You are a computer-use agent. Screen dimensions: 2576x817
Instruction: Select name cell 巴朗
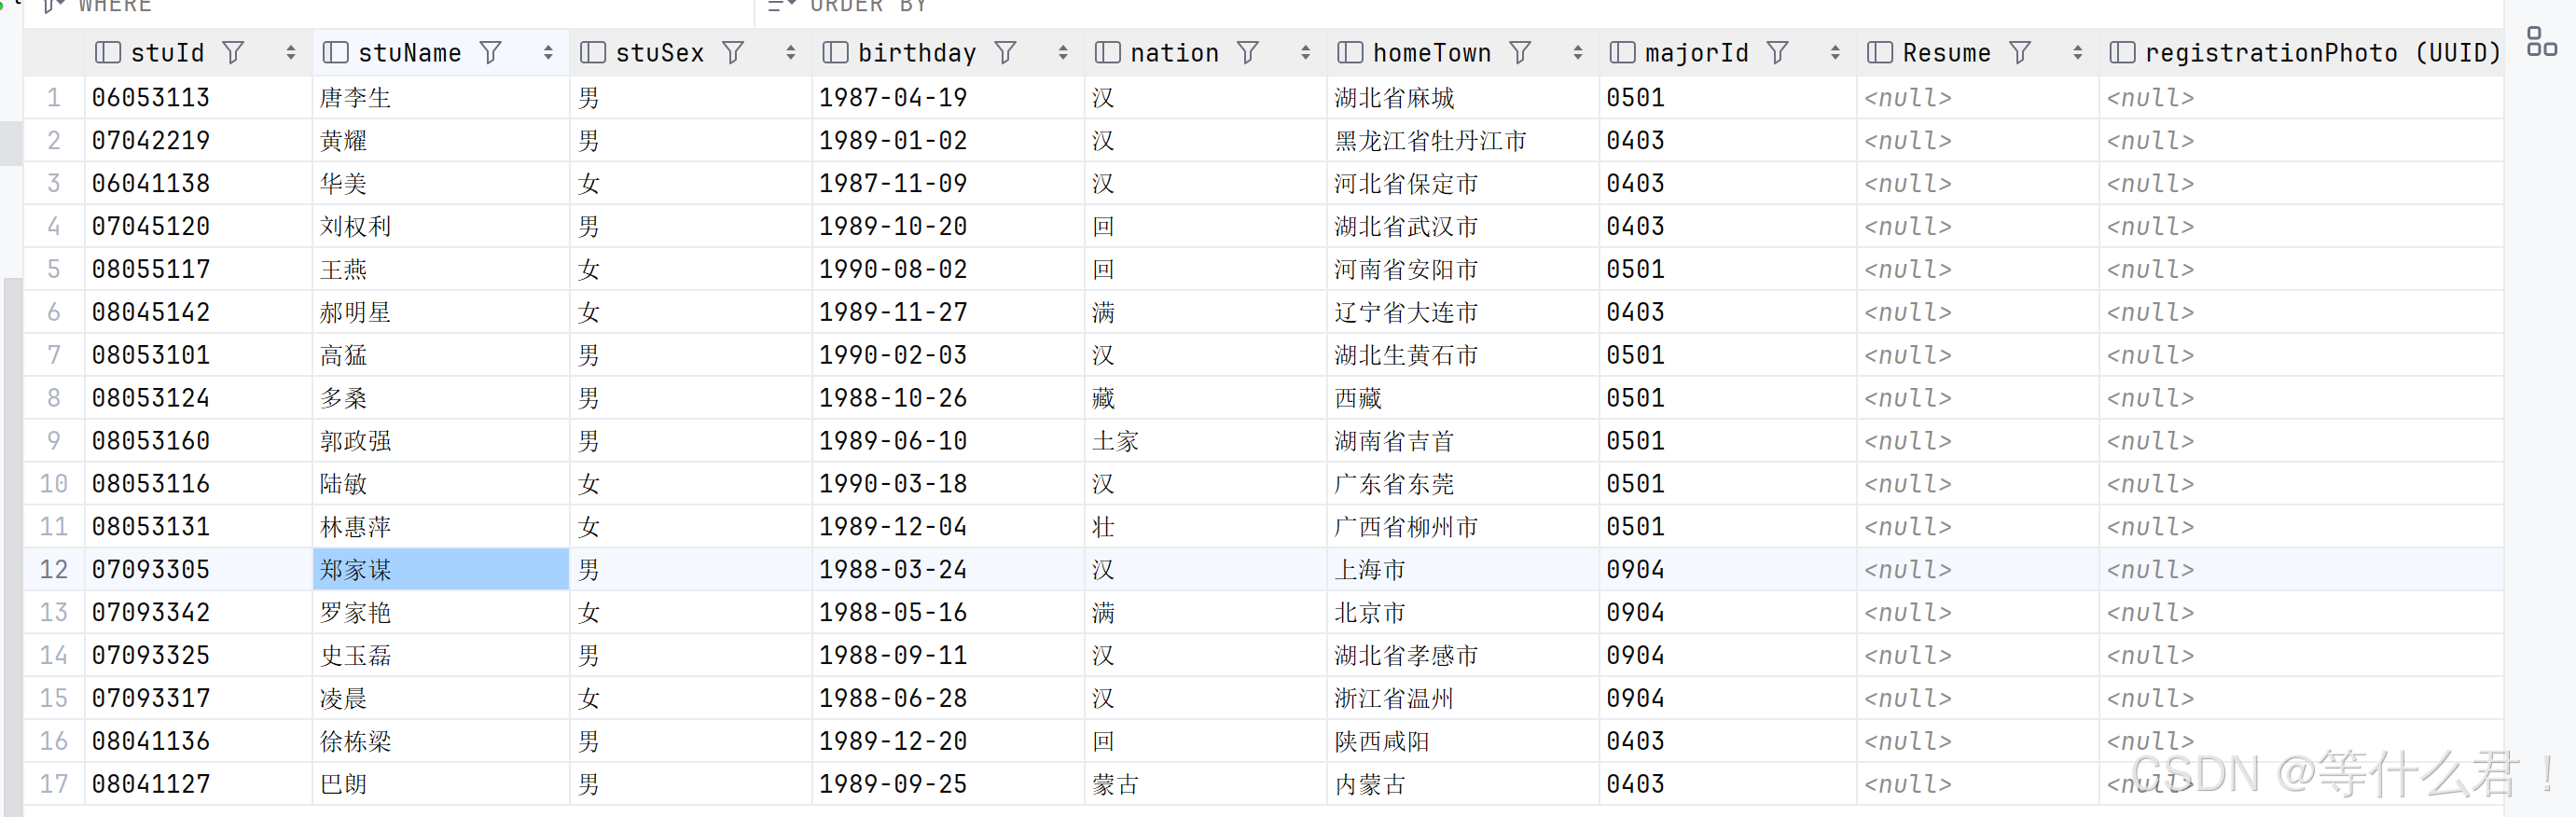[x=441, y=784]
